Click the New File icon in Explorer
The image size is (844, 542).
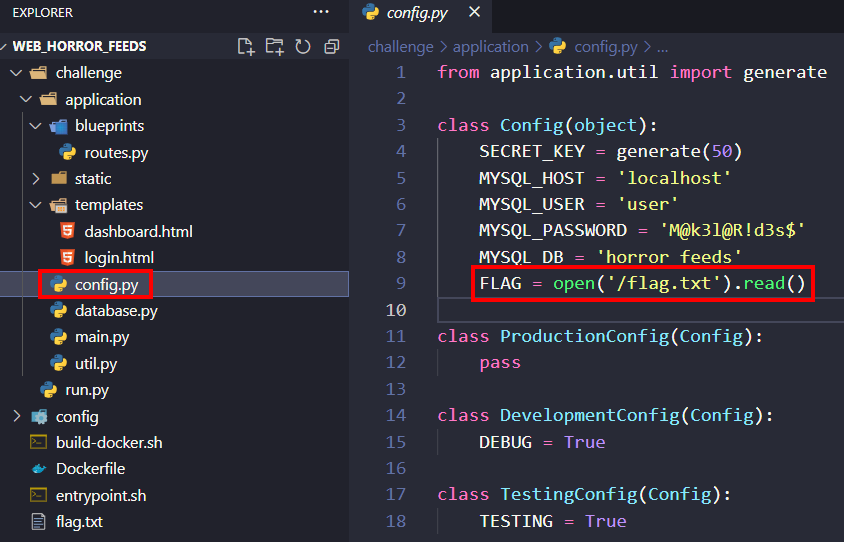click(x=245, y=46)
